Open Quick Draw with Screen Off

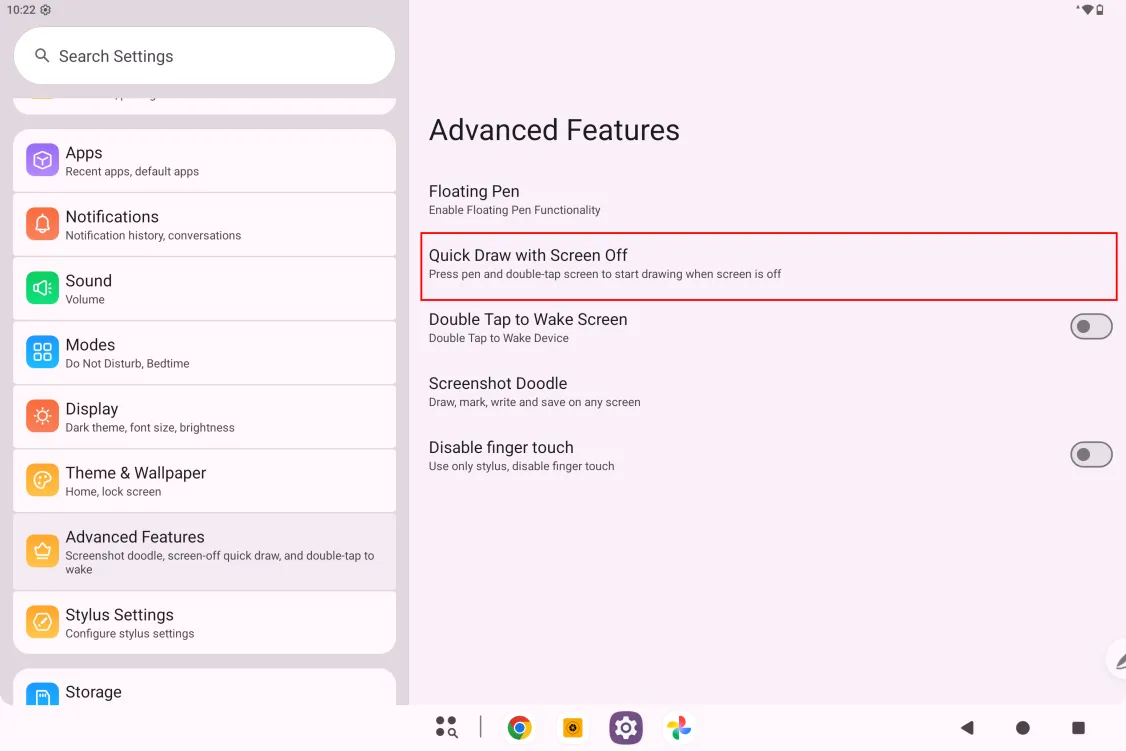point(769,264)
